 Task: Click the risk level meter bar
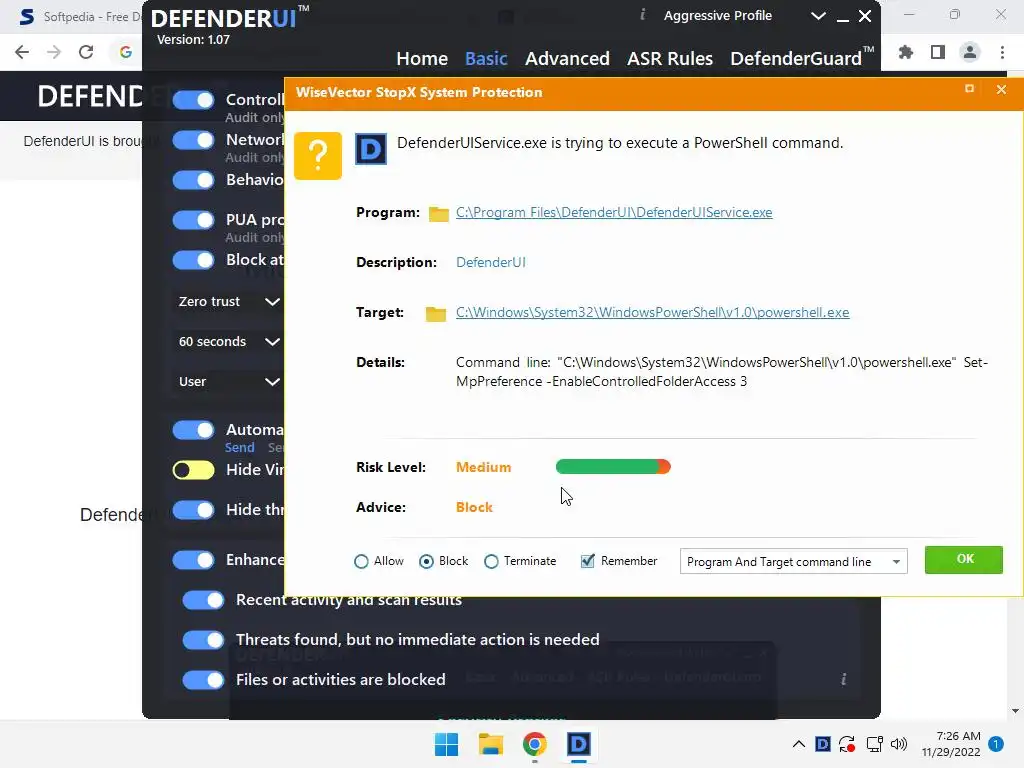[613, 466]
